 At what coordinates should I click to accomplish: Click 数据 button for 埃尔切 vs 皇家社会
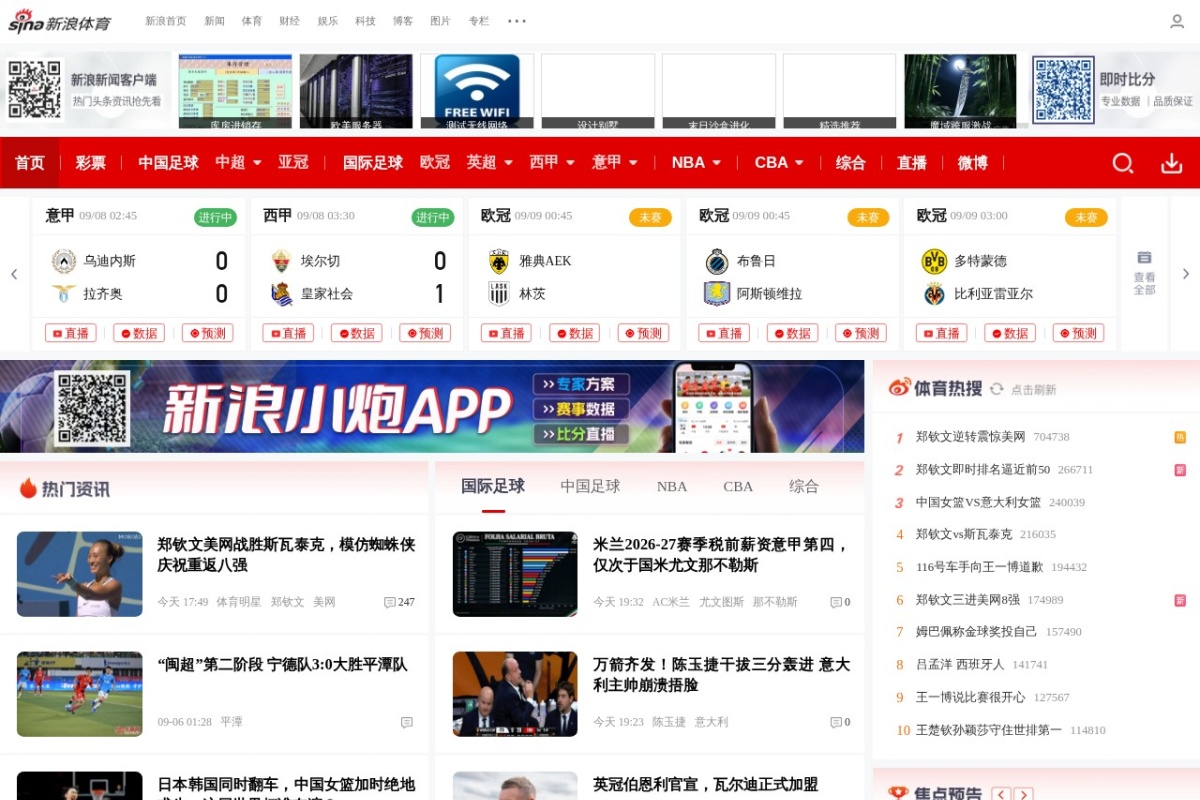[x=356, y=333]
